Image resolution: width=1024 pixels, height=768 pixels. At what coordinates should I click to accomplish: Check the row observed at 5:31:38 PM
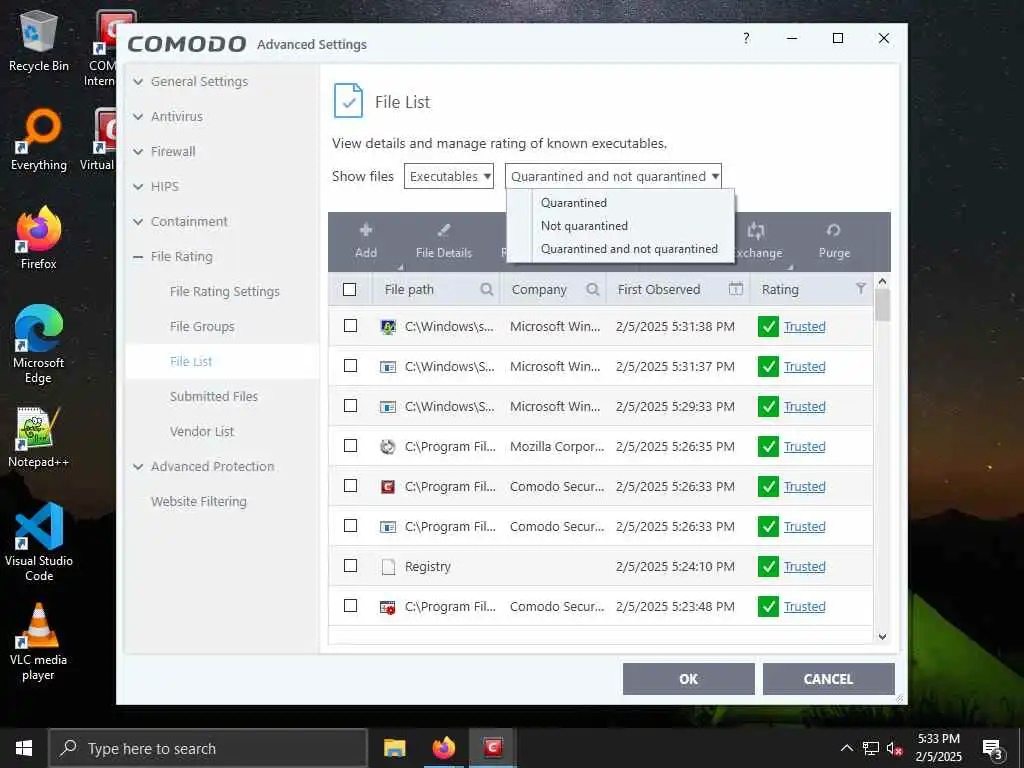click(x=351, y=325)
